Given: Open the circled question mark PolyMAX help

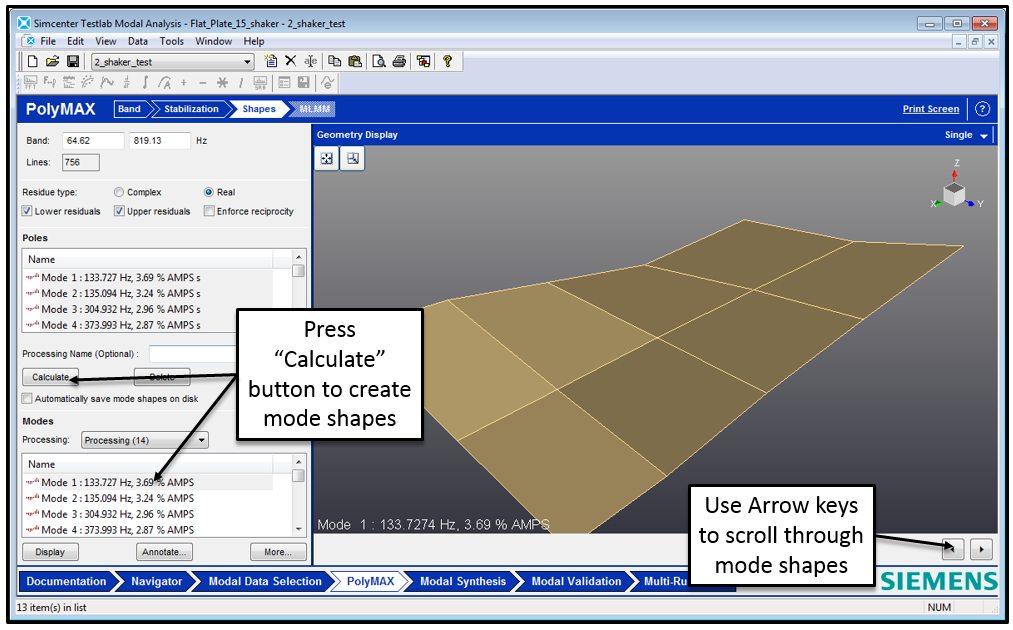Looking at the screenshot, I should point(982,109).
